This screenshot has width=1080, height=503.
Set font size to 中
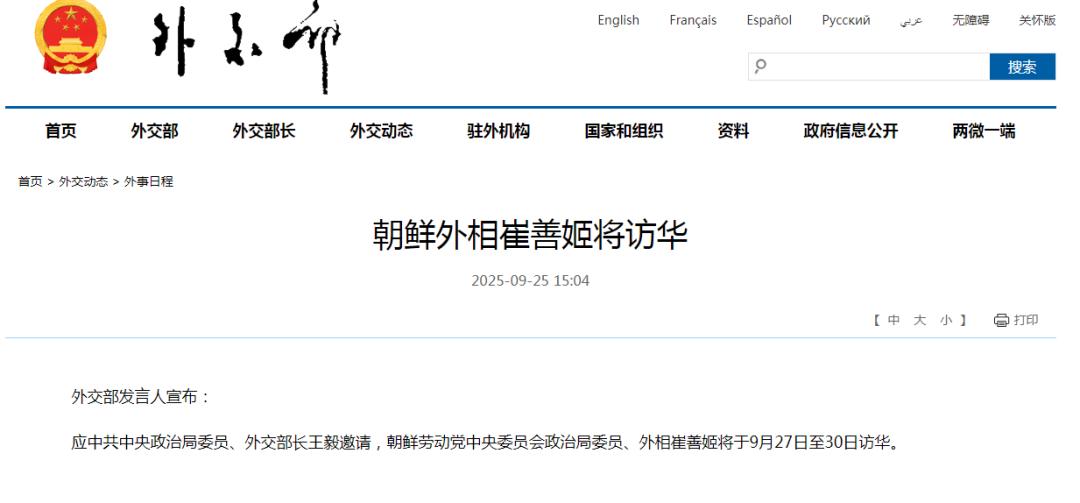pyautogui.click(x=893, y=320)
